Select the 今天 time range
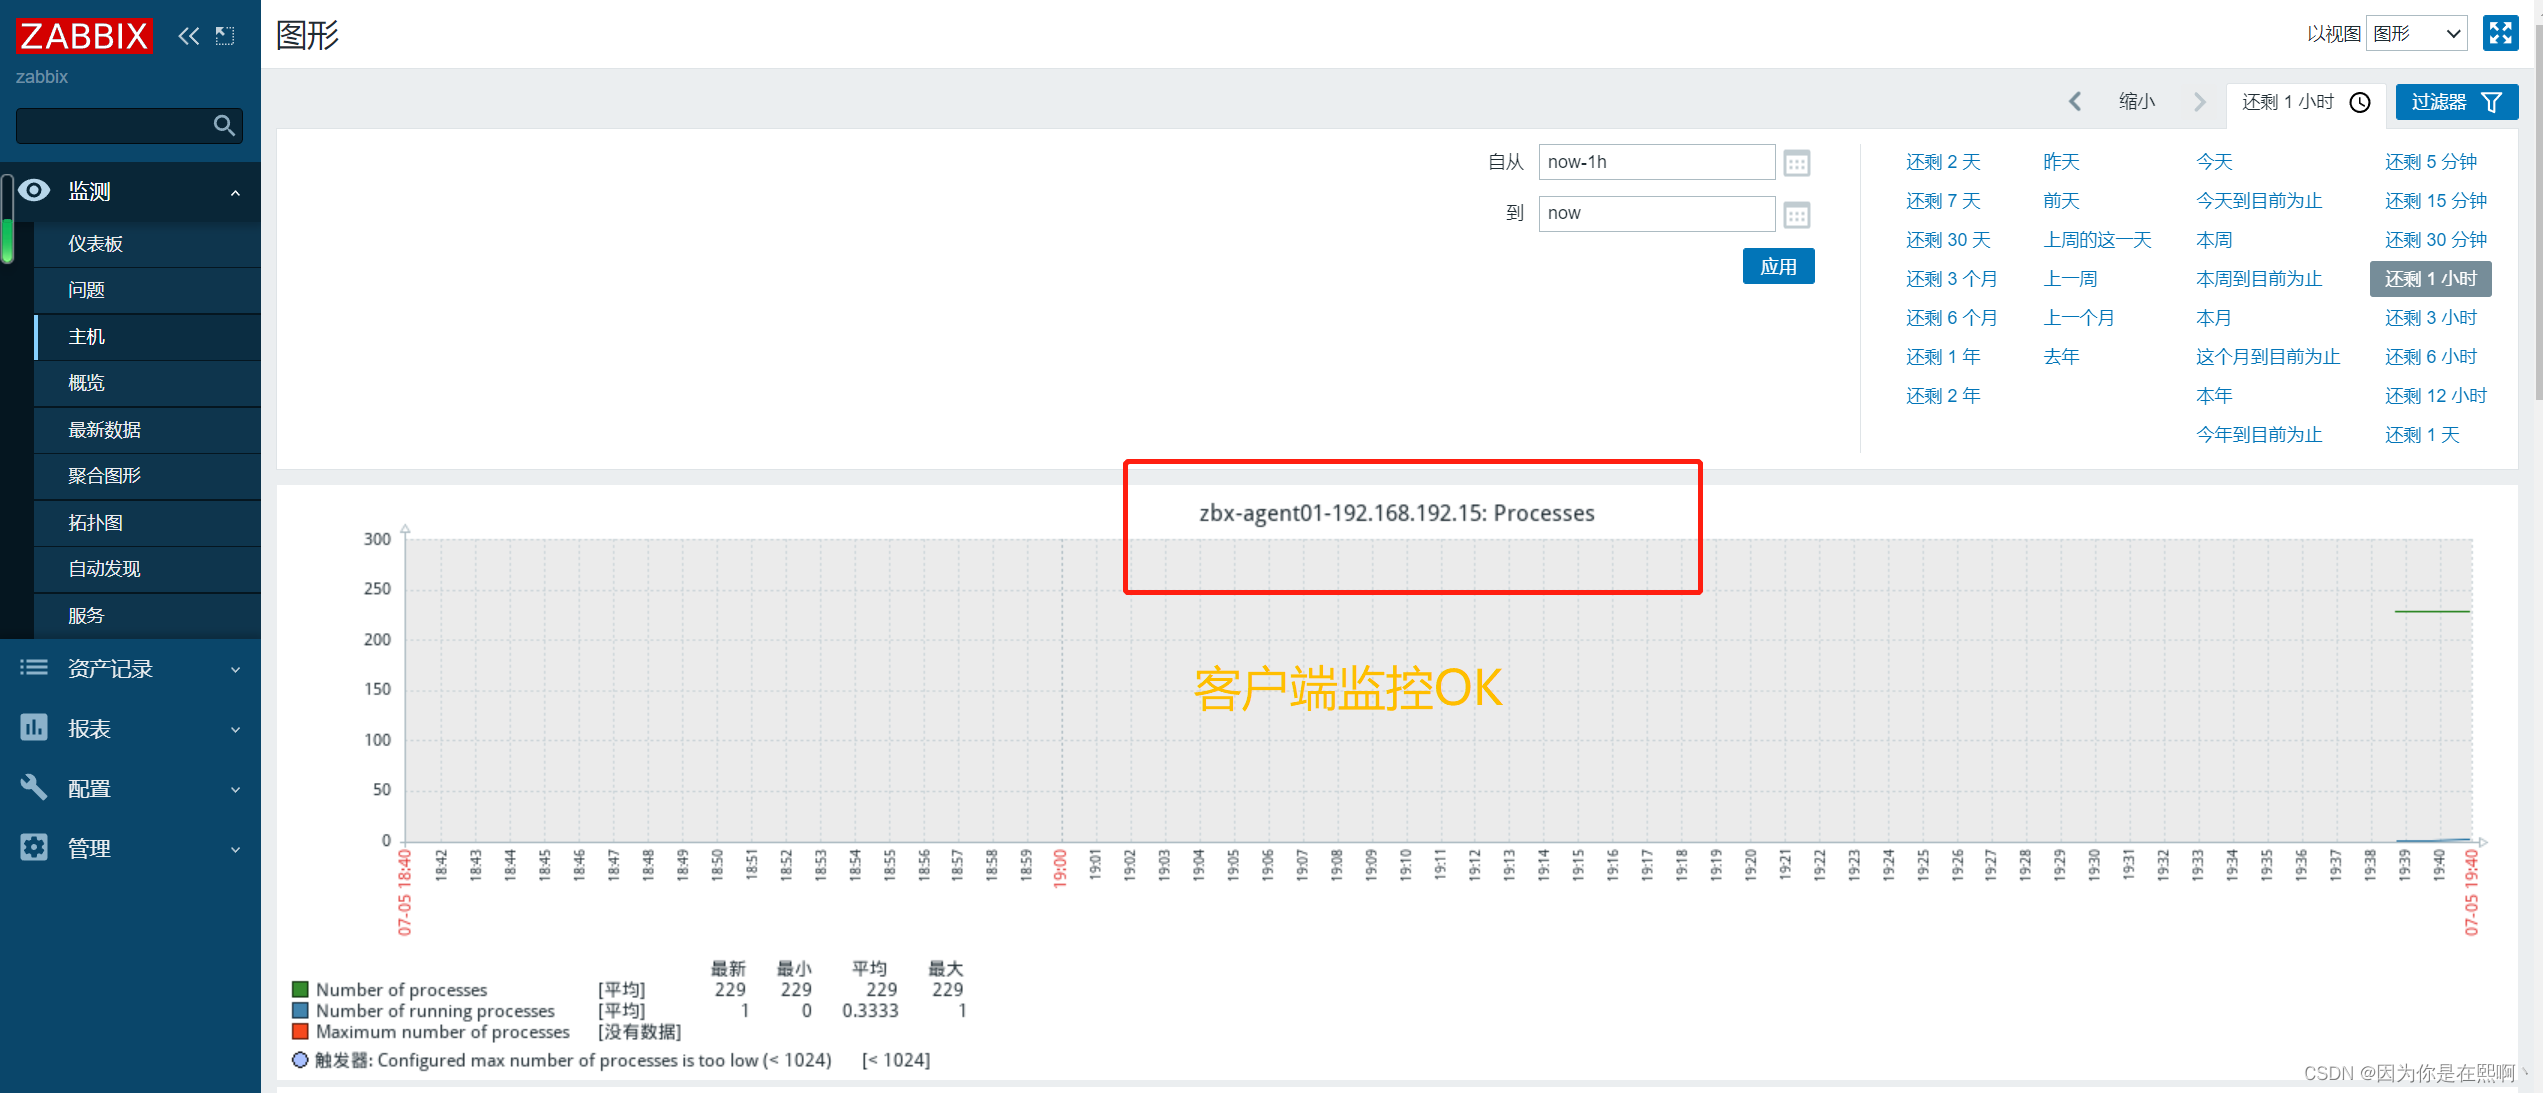The height and width of the screenshot is (1093, 2543). pos(2214,162)
